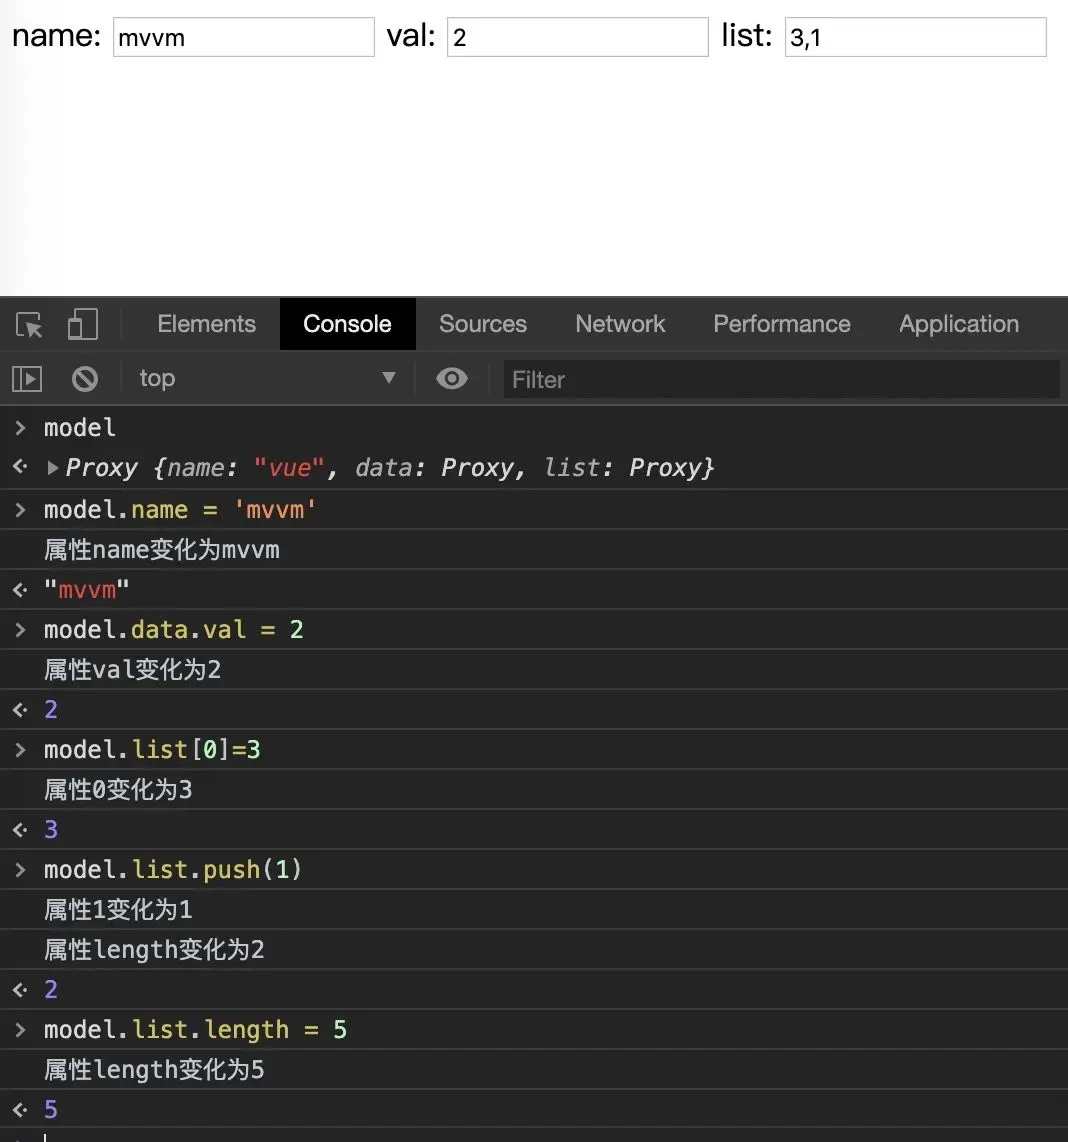Expand the Proxy object disclosure triangle
The height and width of the screenshot is (1142, 1068).
[52, 468]
